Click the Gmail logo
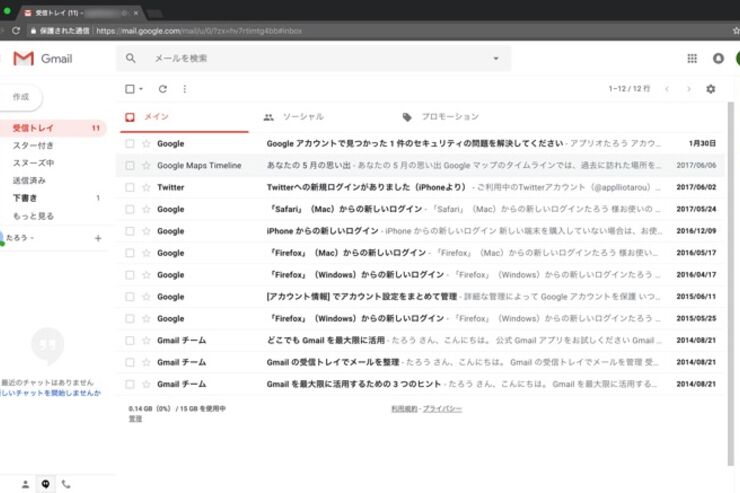The height and width of the screenshot is (493, 740). pos(43,58)
